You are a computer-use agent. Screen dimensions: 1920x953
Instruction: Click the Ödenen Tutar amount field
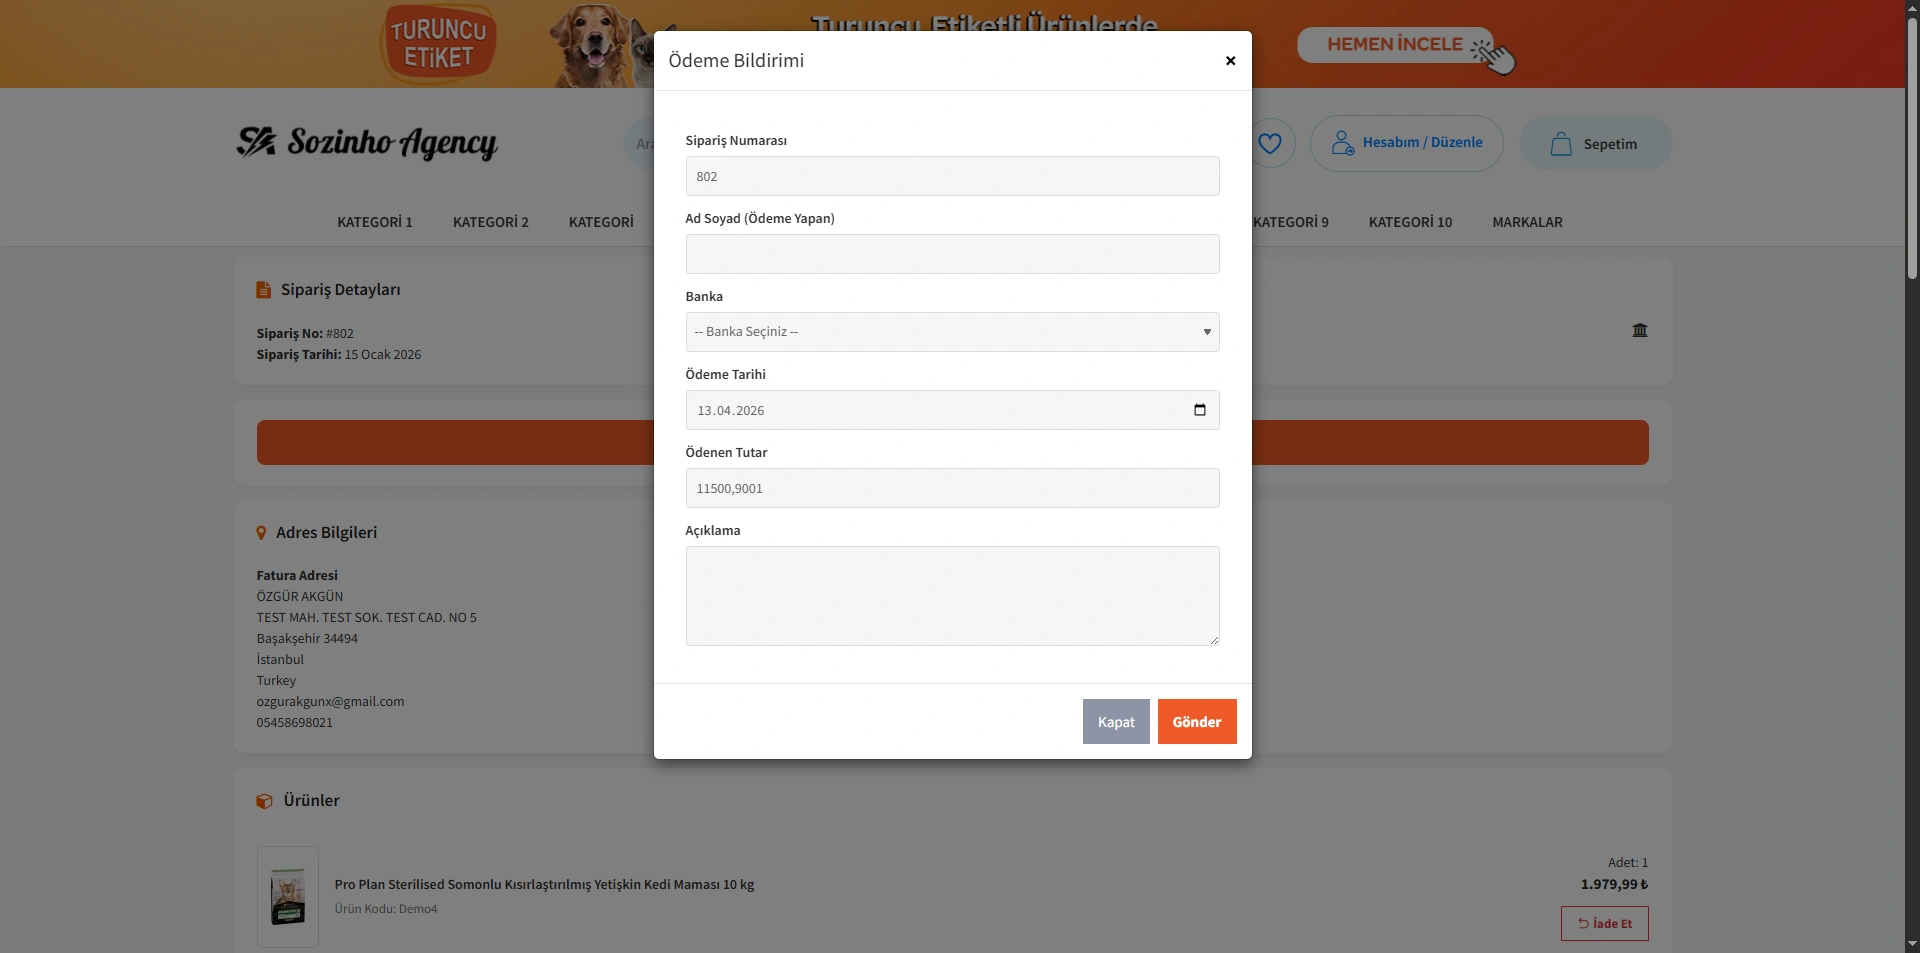click(x=951, y=488)
